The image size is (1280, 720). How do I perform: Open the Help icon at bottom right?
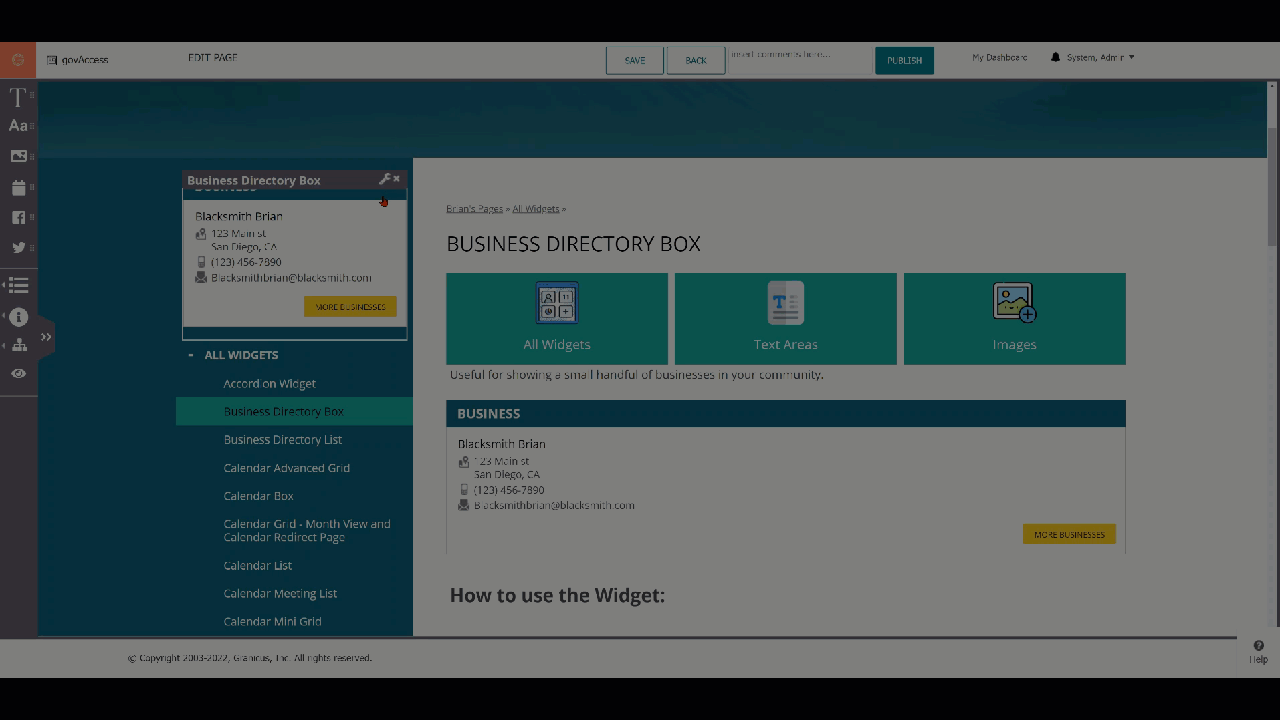1258,650
